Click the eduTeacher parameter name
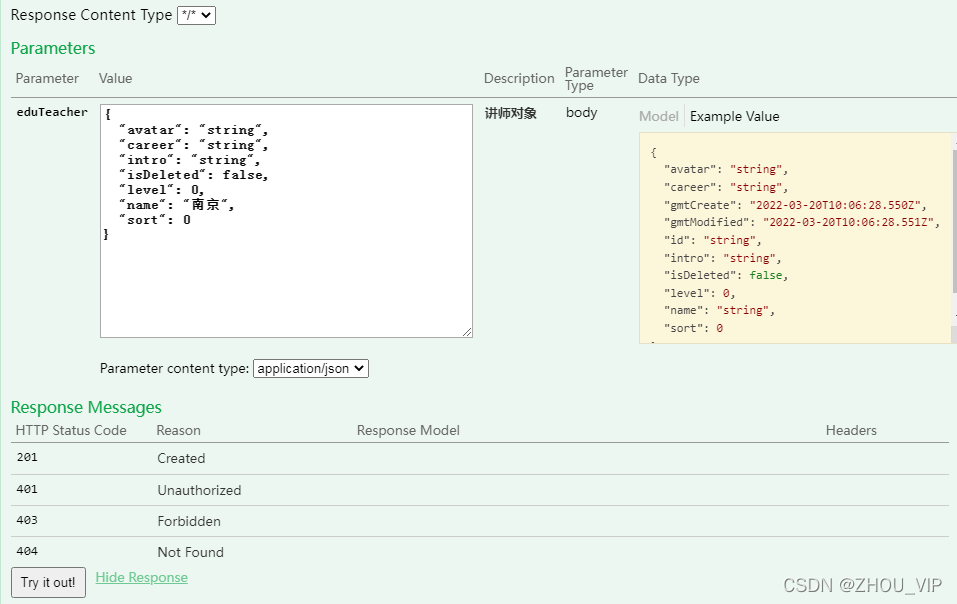957x604 pixels. [52, 112]
